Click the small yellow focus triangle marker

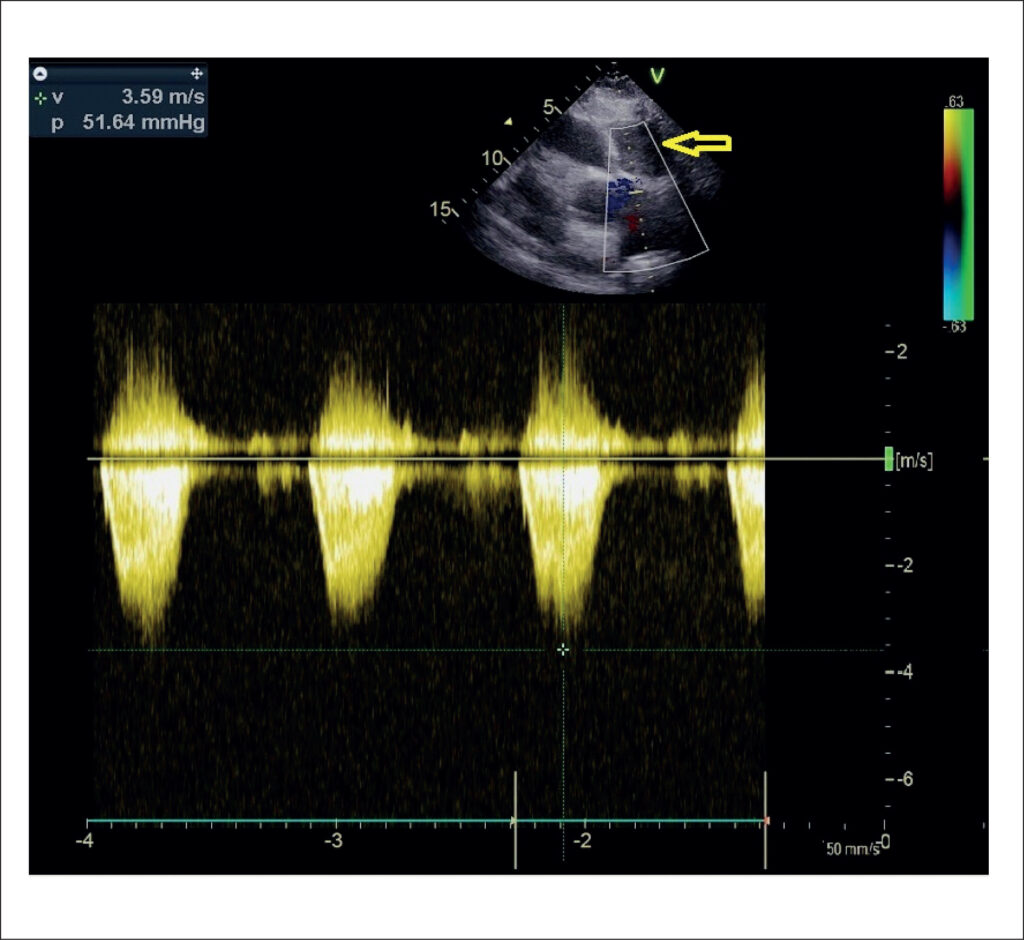[509, 122]
